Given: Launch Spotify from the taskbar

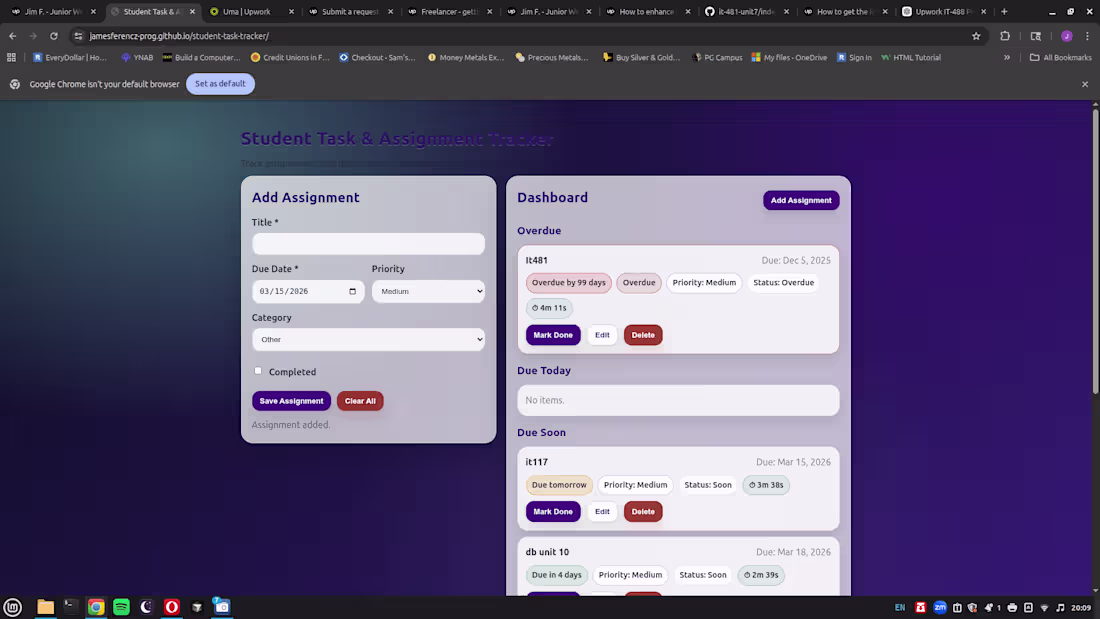Looking at the screenshot, I should click(x=120, y=607).
